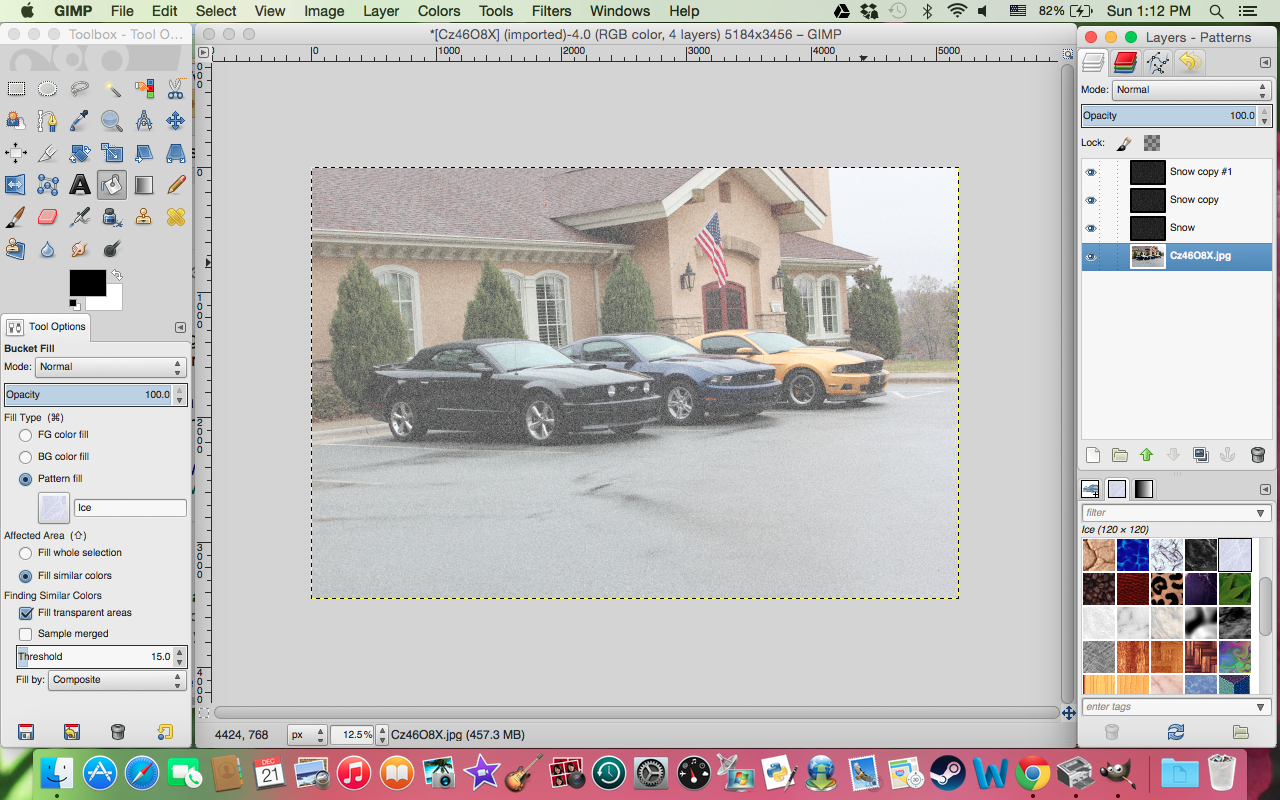Image resolution: width=1280 pixels, height=800 pixels.
Task: Switch to the Undo History tab
Action: click(x=1189, y=63)
